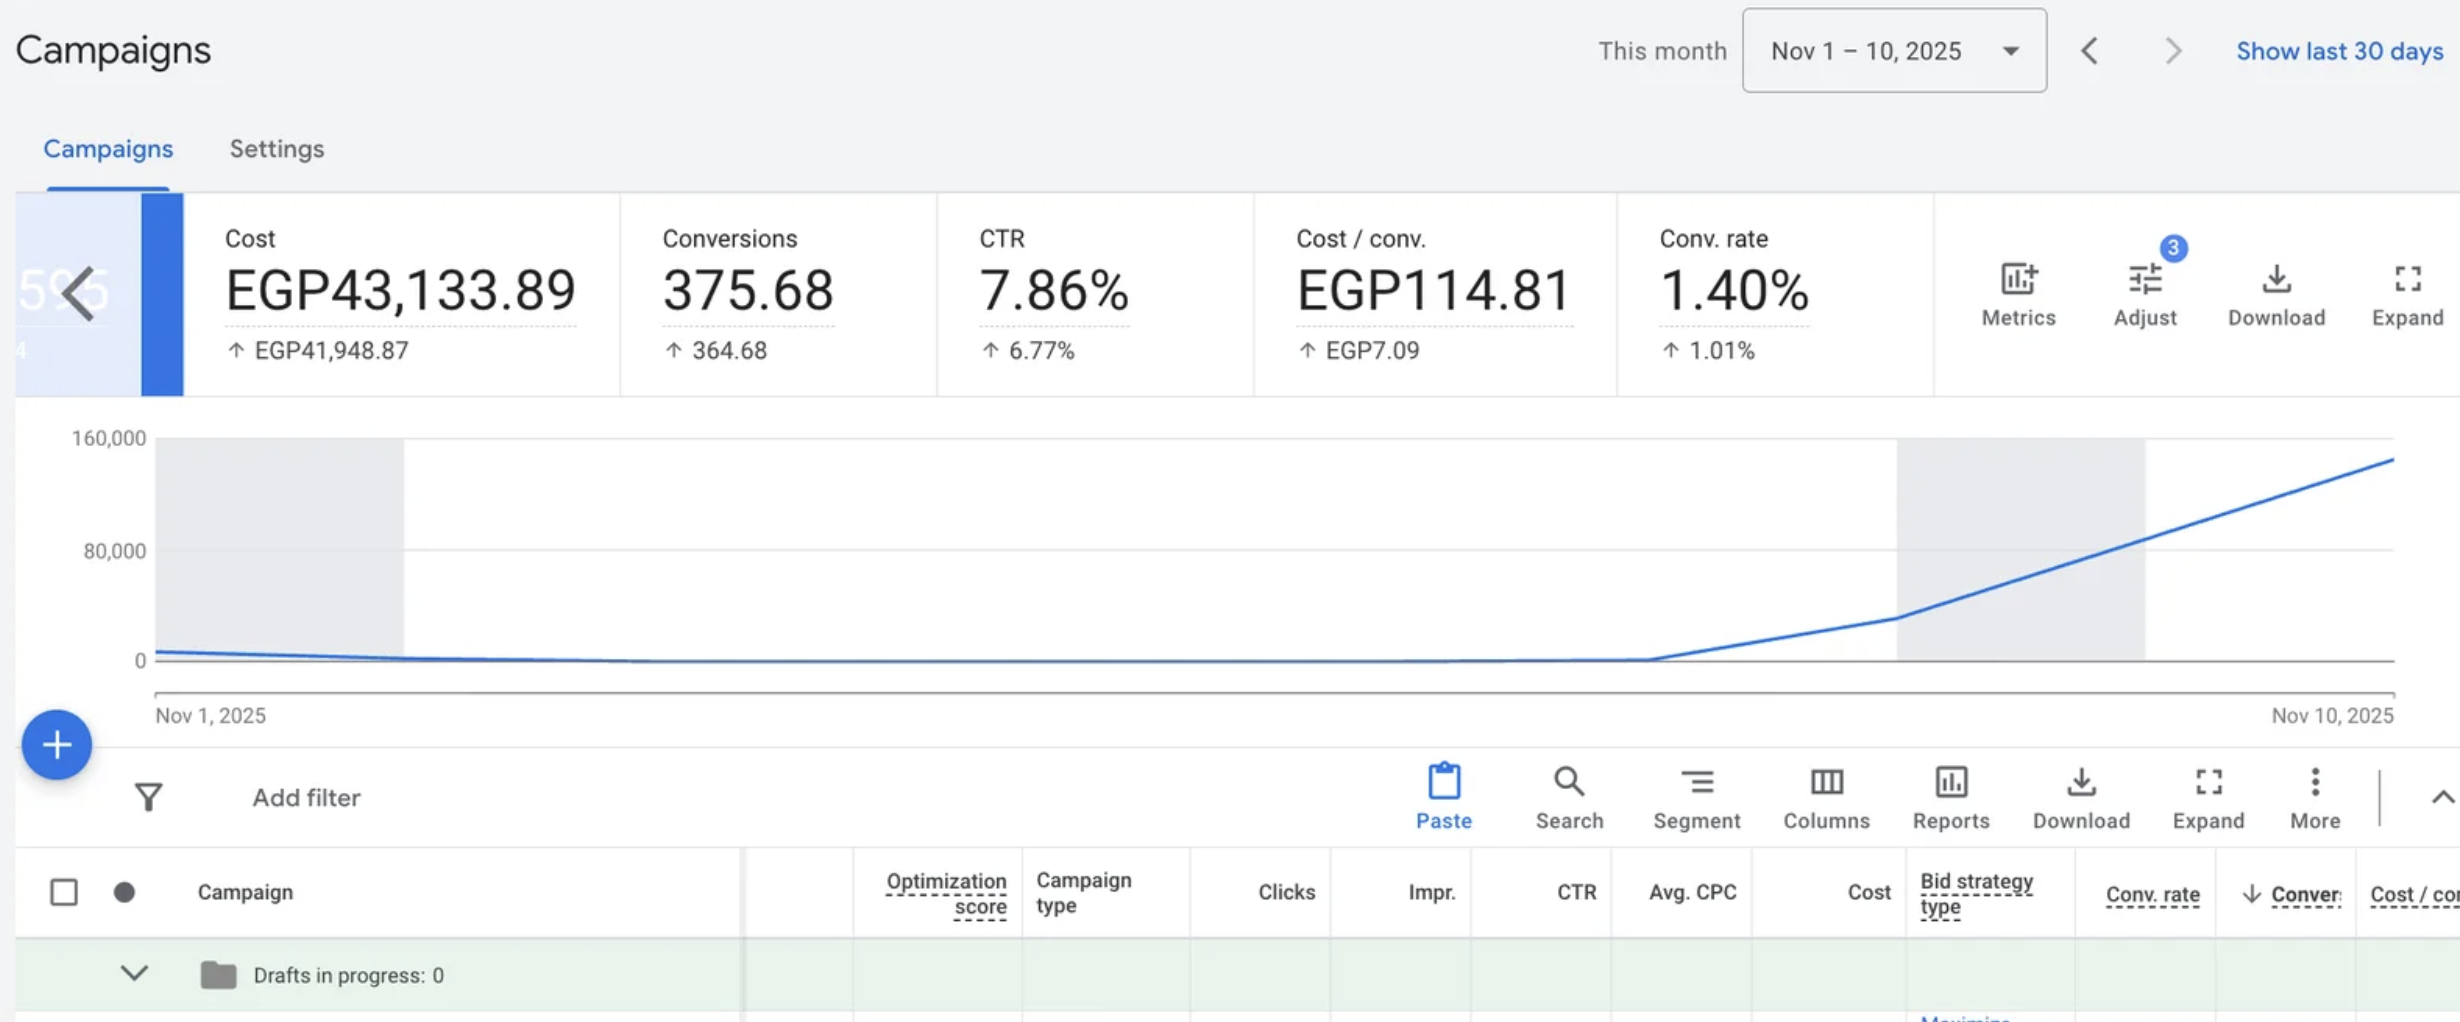Click the Add filter input field
2460x1022 pixels.
pos(306,798)
